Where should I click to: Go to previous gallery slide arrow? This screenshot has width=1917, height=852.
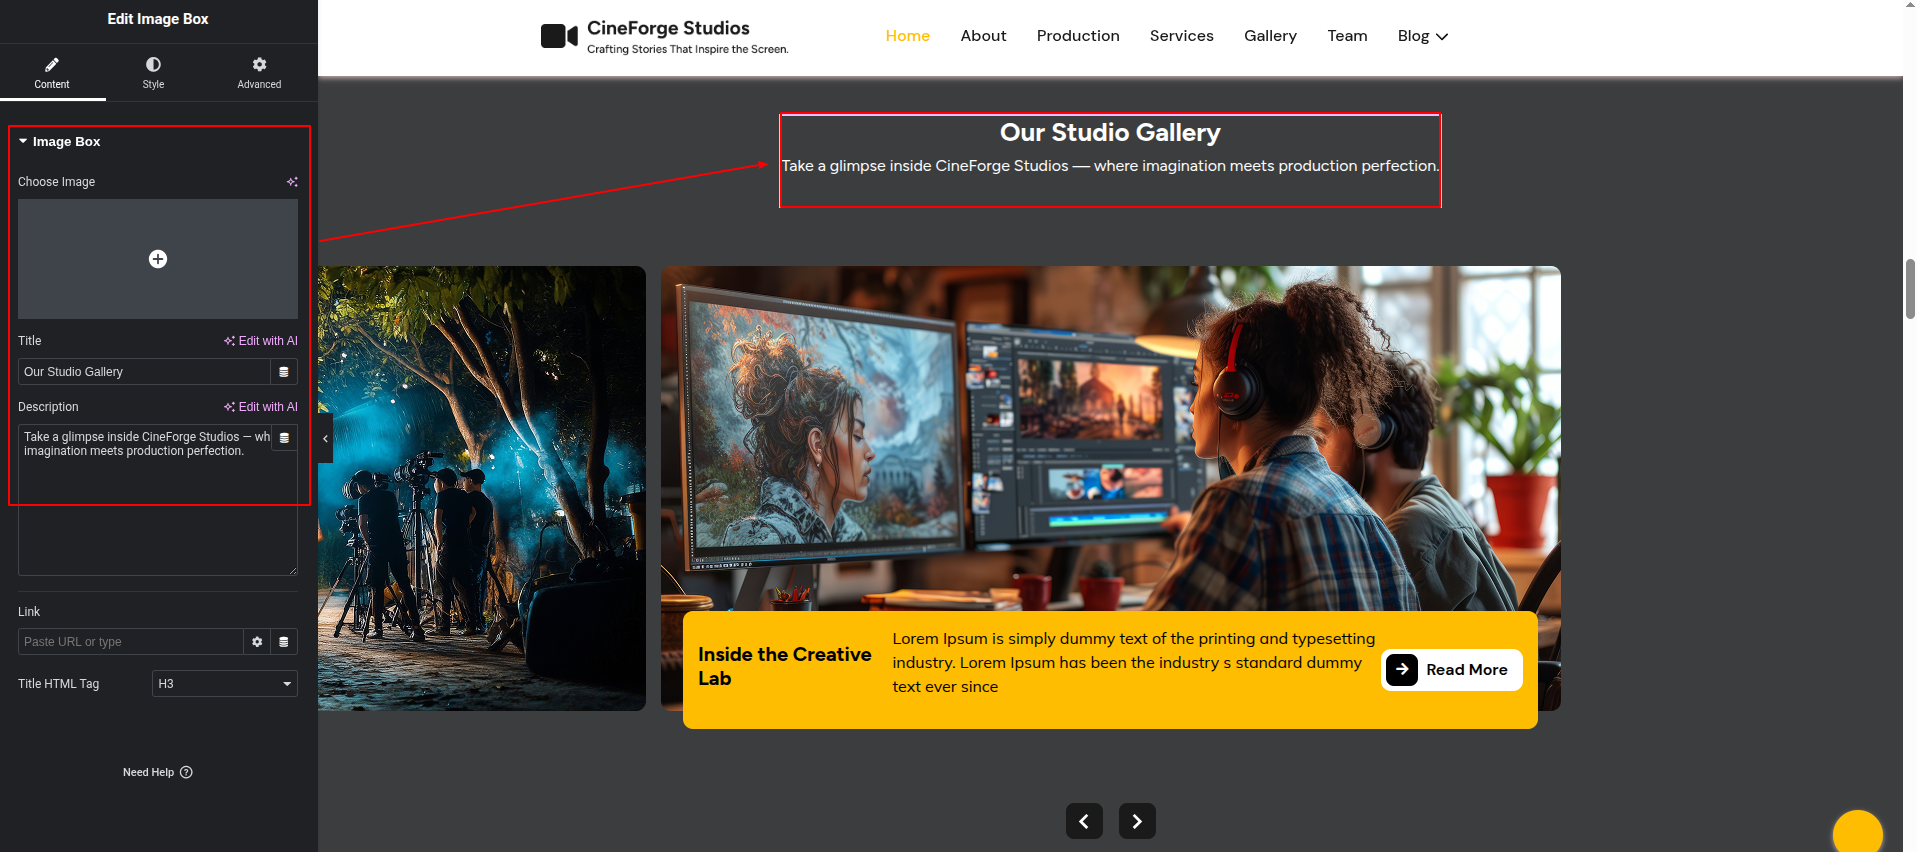coord(1084,821)
